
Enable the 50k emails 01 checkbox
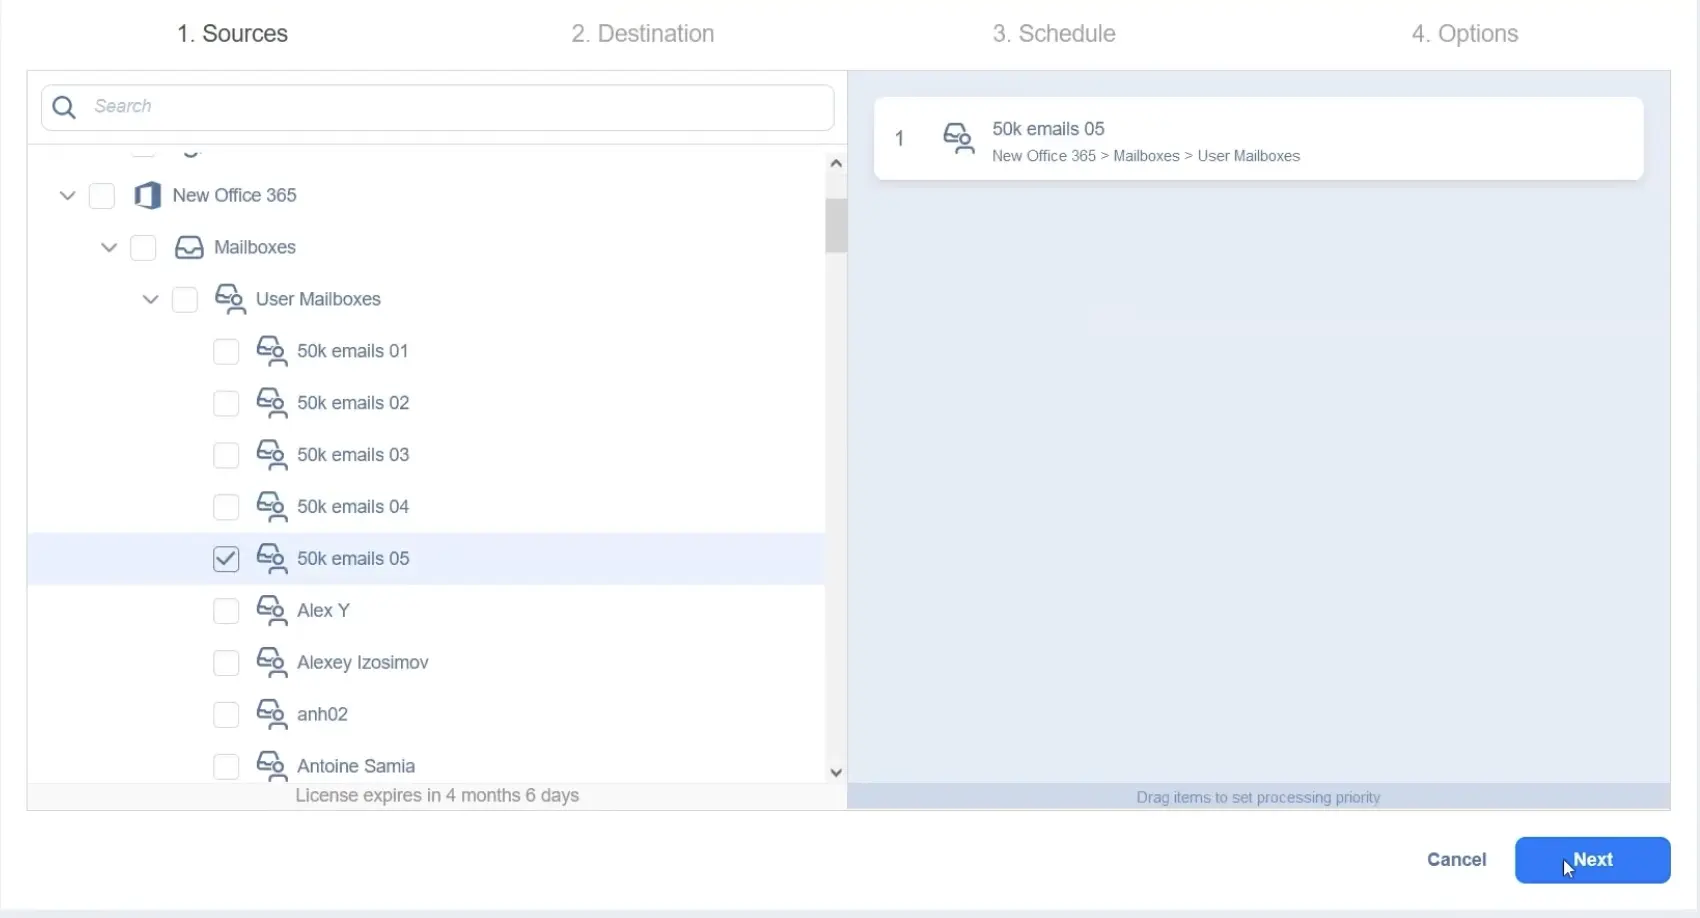(x=226, y=352)
